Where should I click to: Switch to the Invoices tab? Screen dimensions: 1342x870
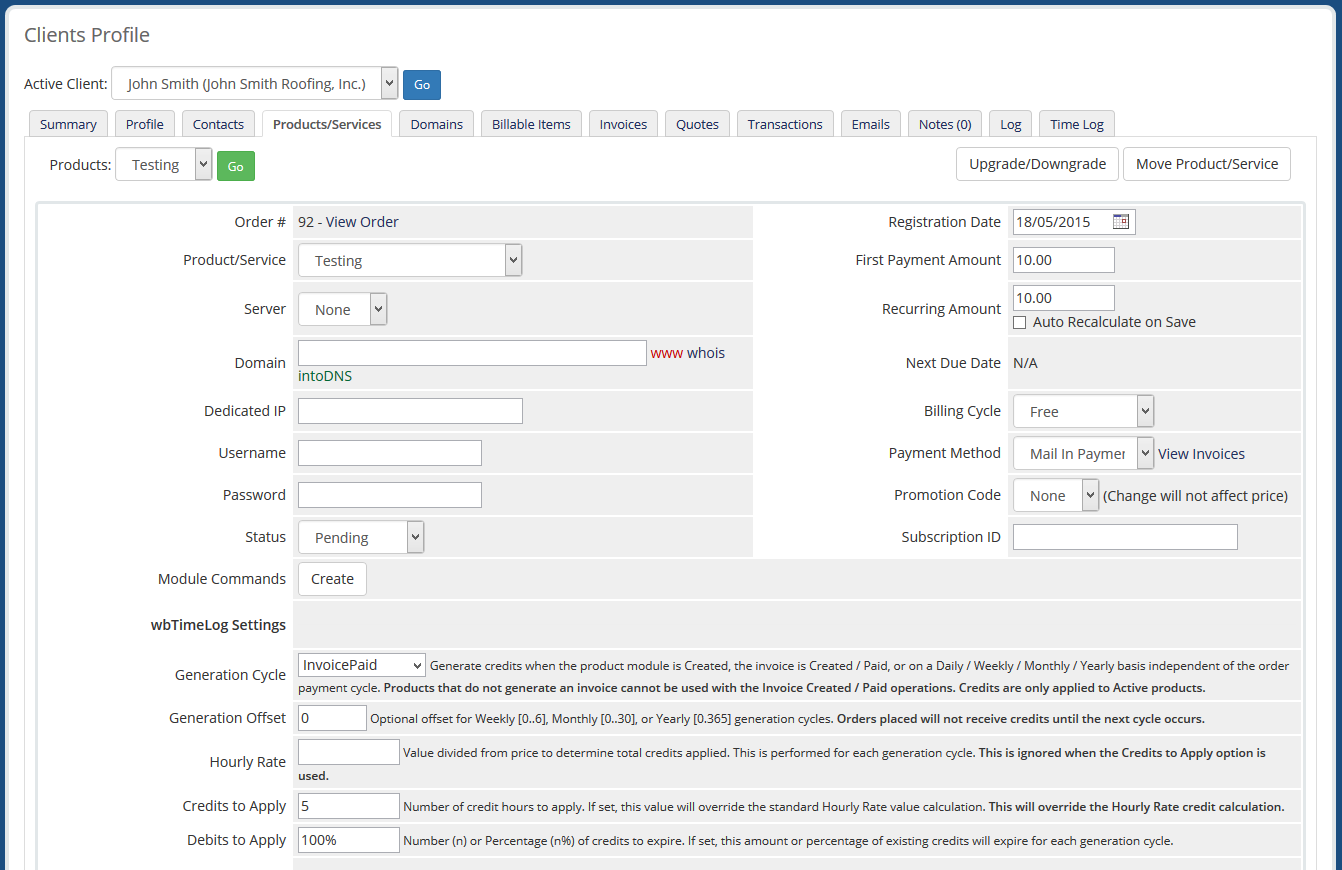click(622, 123)
